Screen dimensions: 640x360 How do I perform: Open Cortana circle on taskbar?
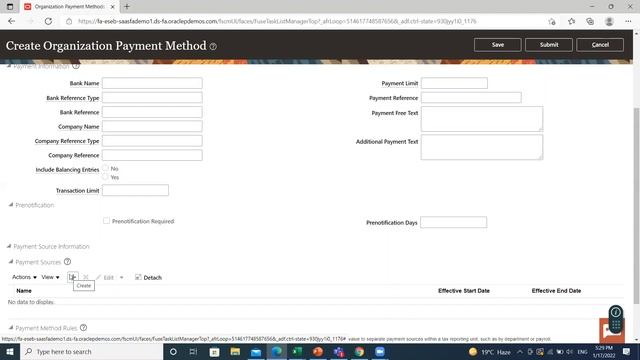click(173, 351)
